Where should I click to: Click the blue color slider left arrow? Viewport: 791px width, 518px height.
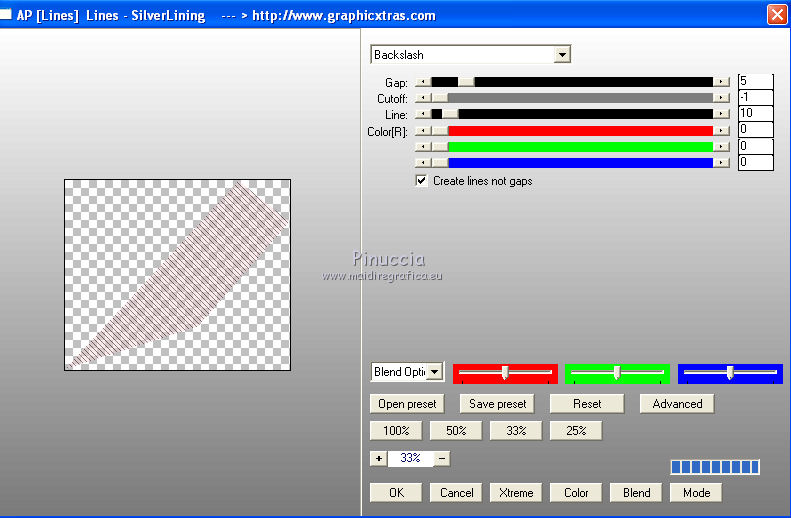tap(423, 163)
